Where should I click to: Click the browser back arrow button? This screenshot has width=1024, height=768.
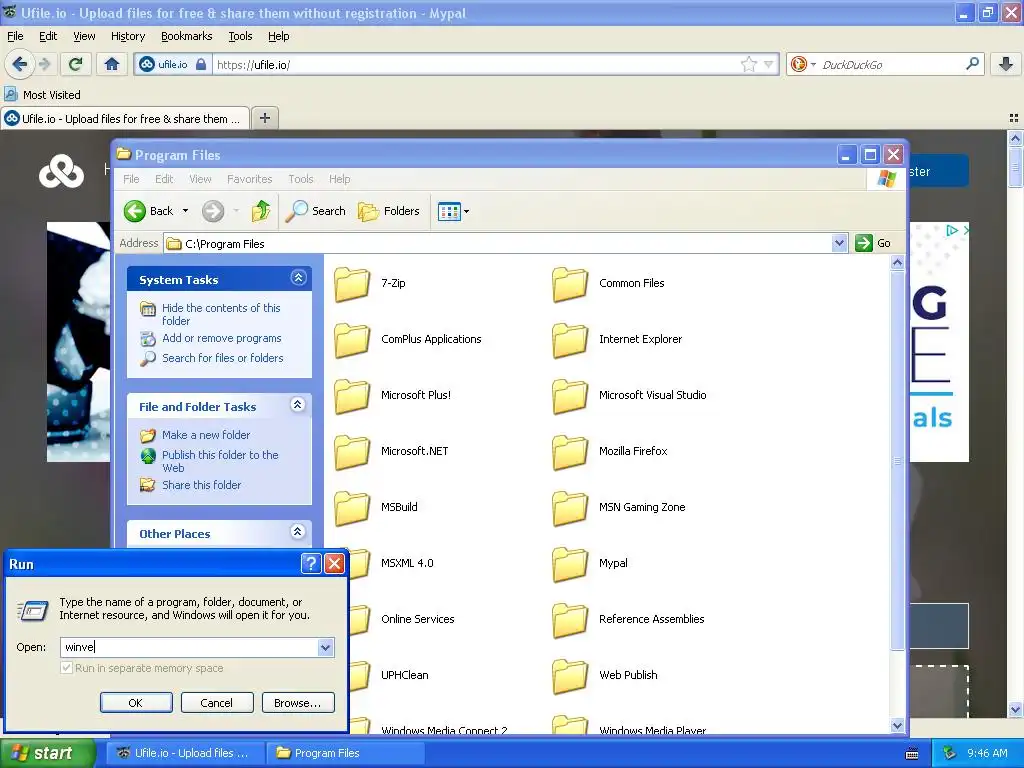click(20, 64)
